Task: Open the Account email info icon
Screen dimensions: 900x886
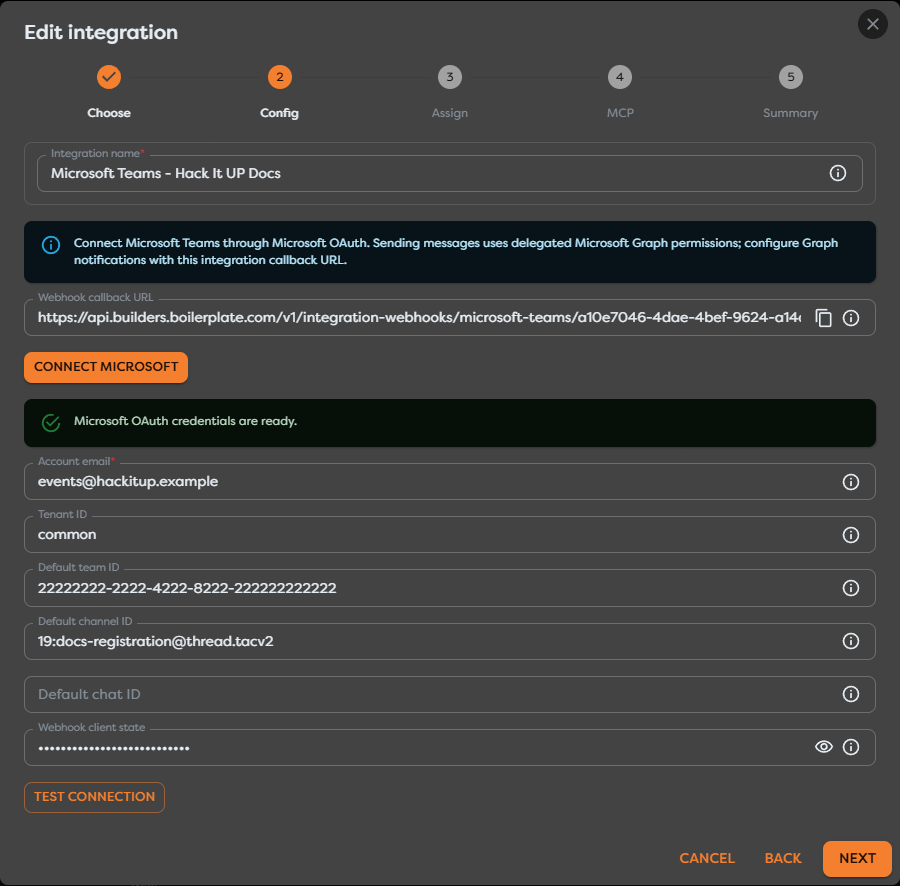Action: (851, 482)
